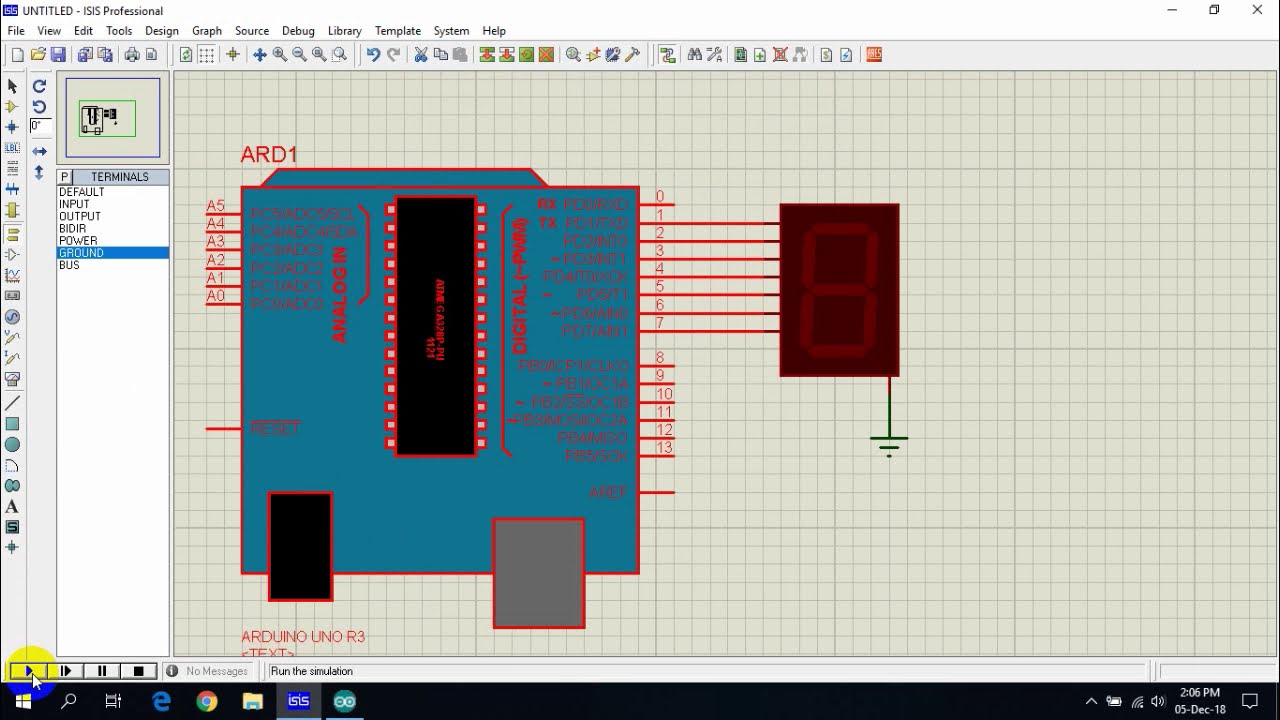
Task: Click the Stop simulation button
Action: point(139,671)
